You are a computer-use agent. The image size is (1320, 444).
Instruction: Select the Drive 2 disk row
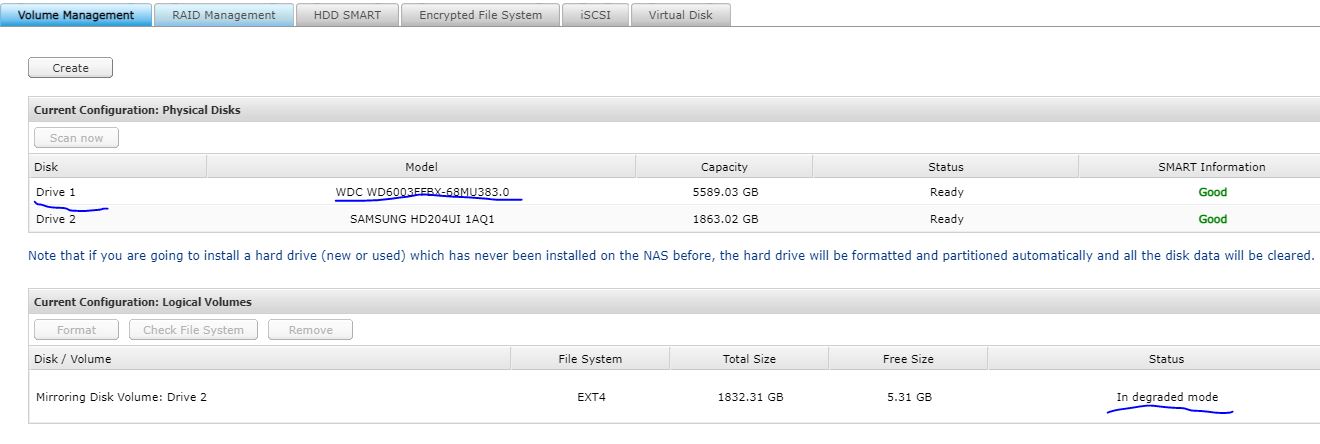click(x=56, y=219)
